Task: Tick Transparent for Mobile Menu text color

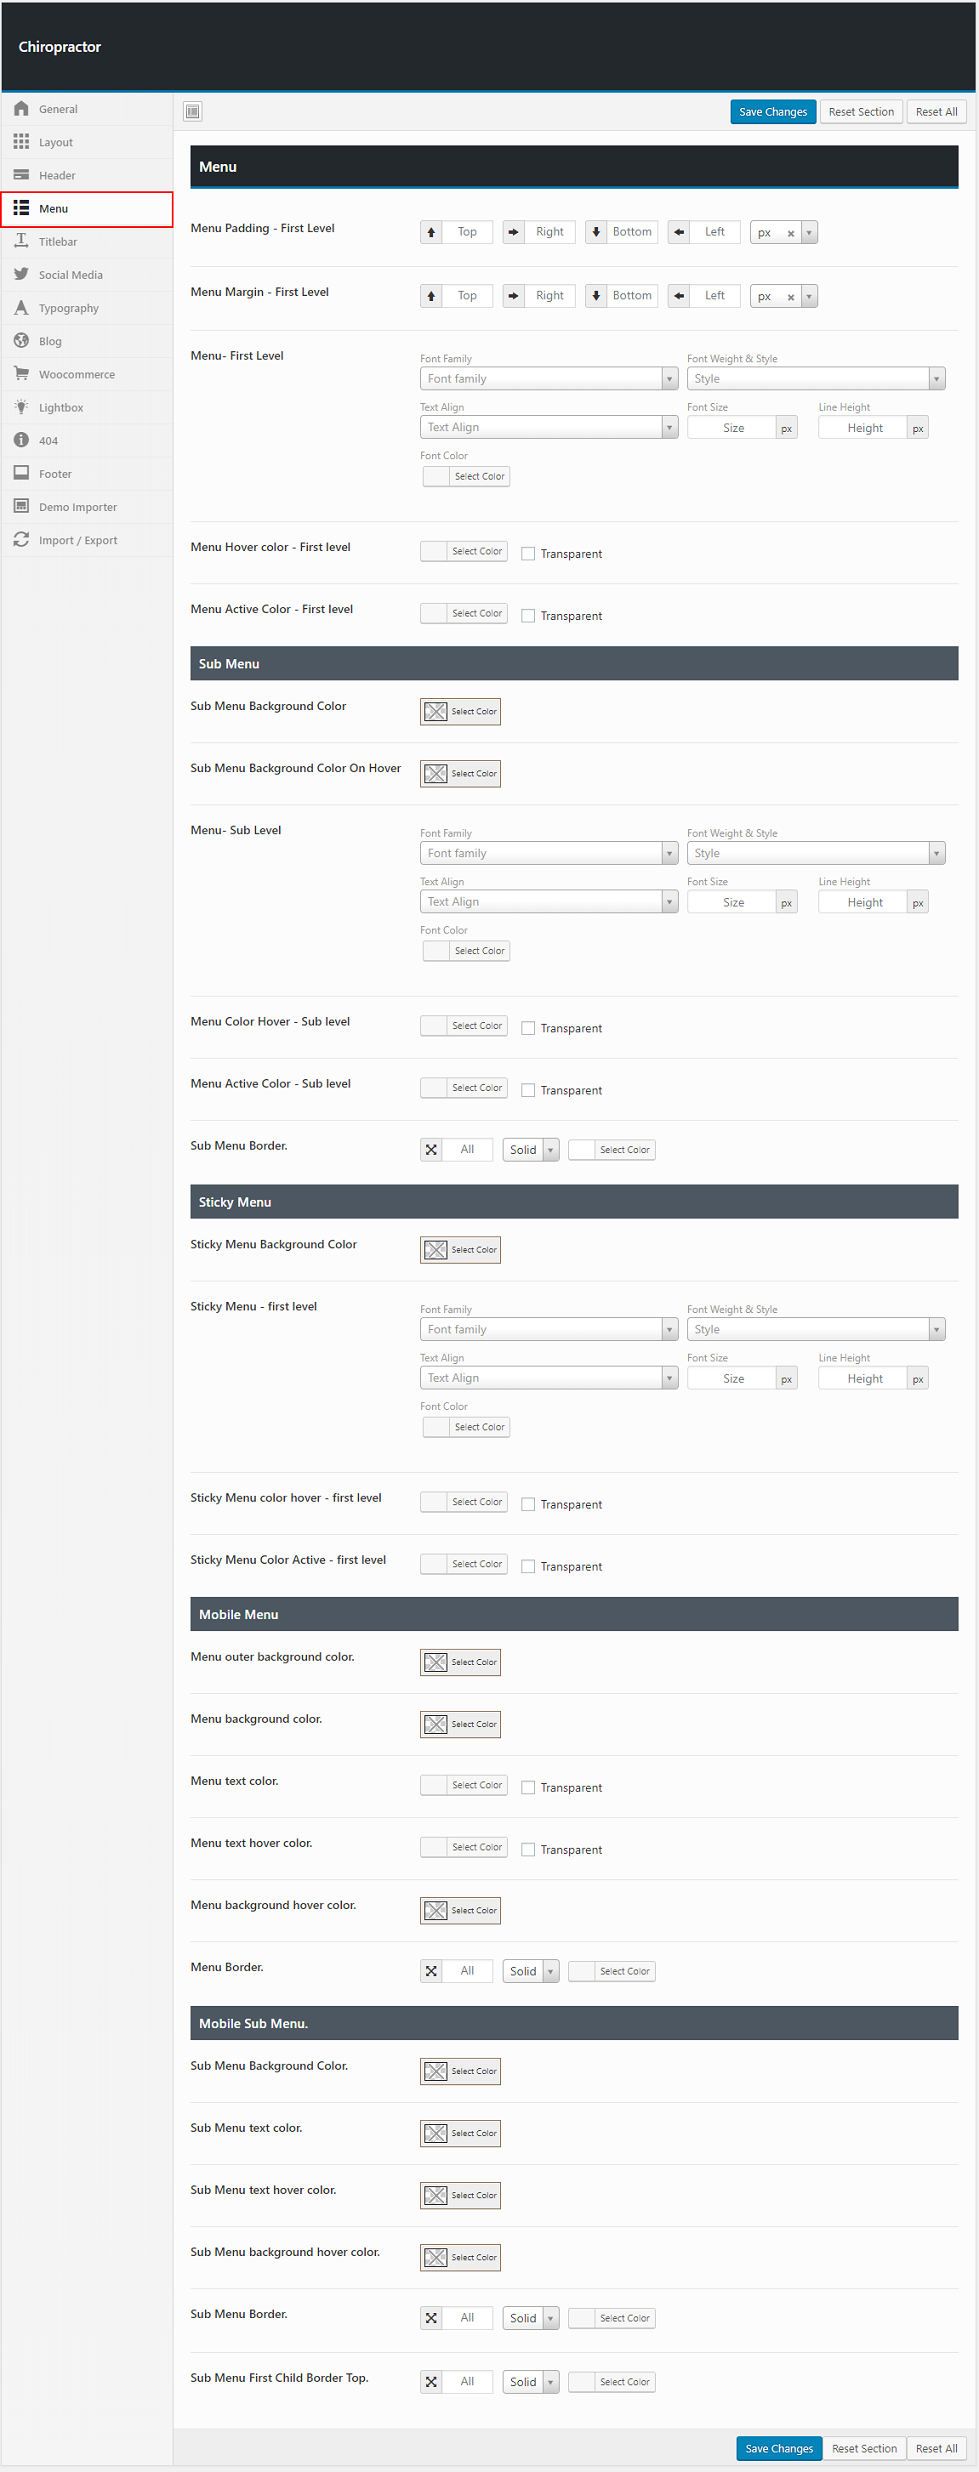Action: pos(528,1788)
